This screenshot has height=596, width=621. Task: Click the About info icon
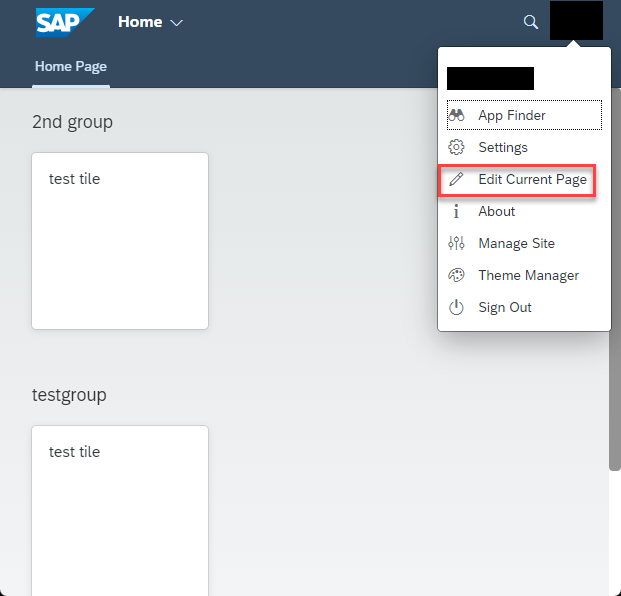[456, 211]
